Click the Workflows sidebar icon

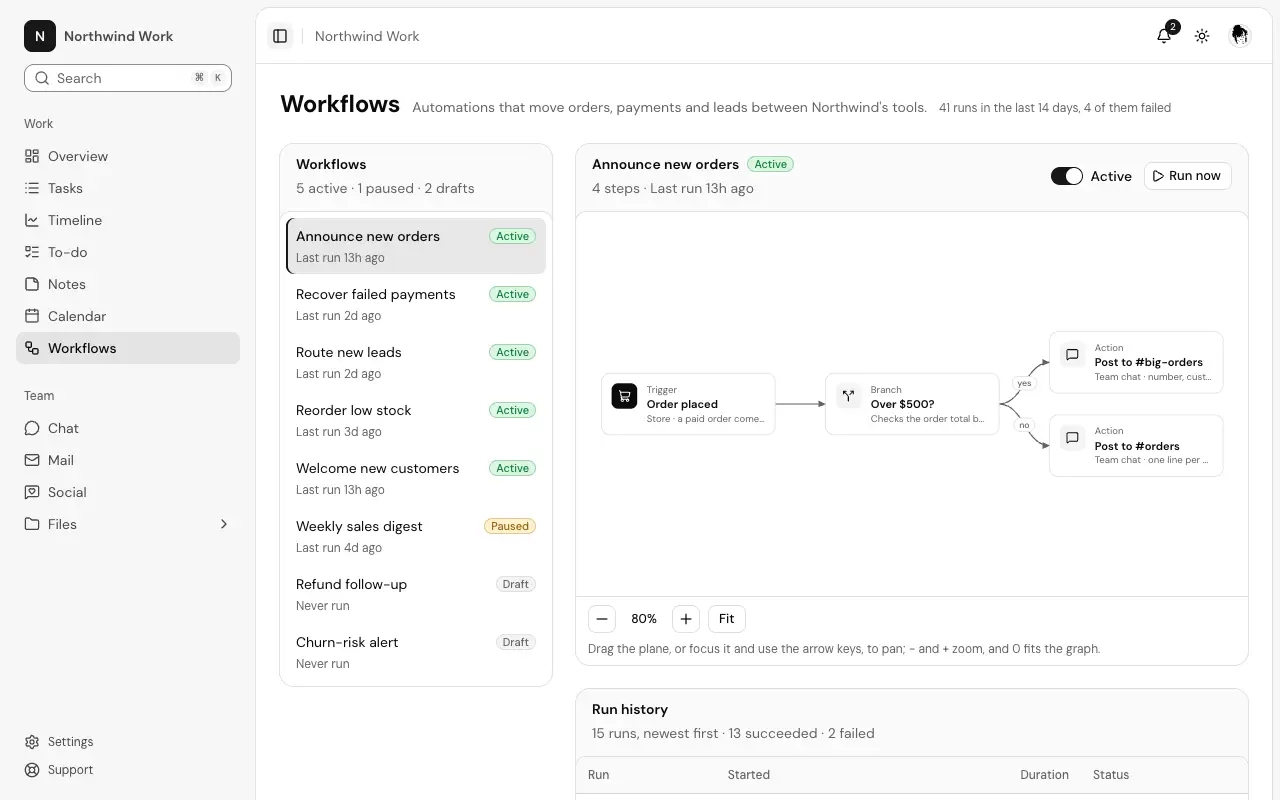32,348
